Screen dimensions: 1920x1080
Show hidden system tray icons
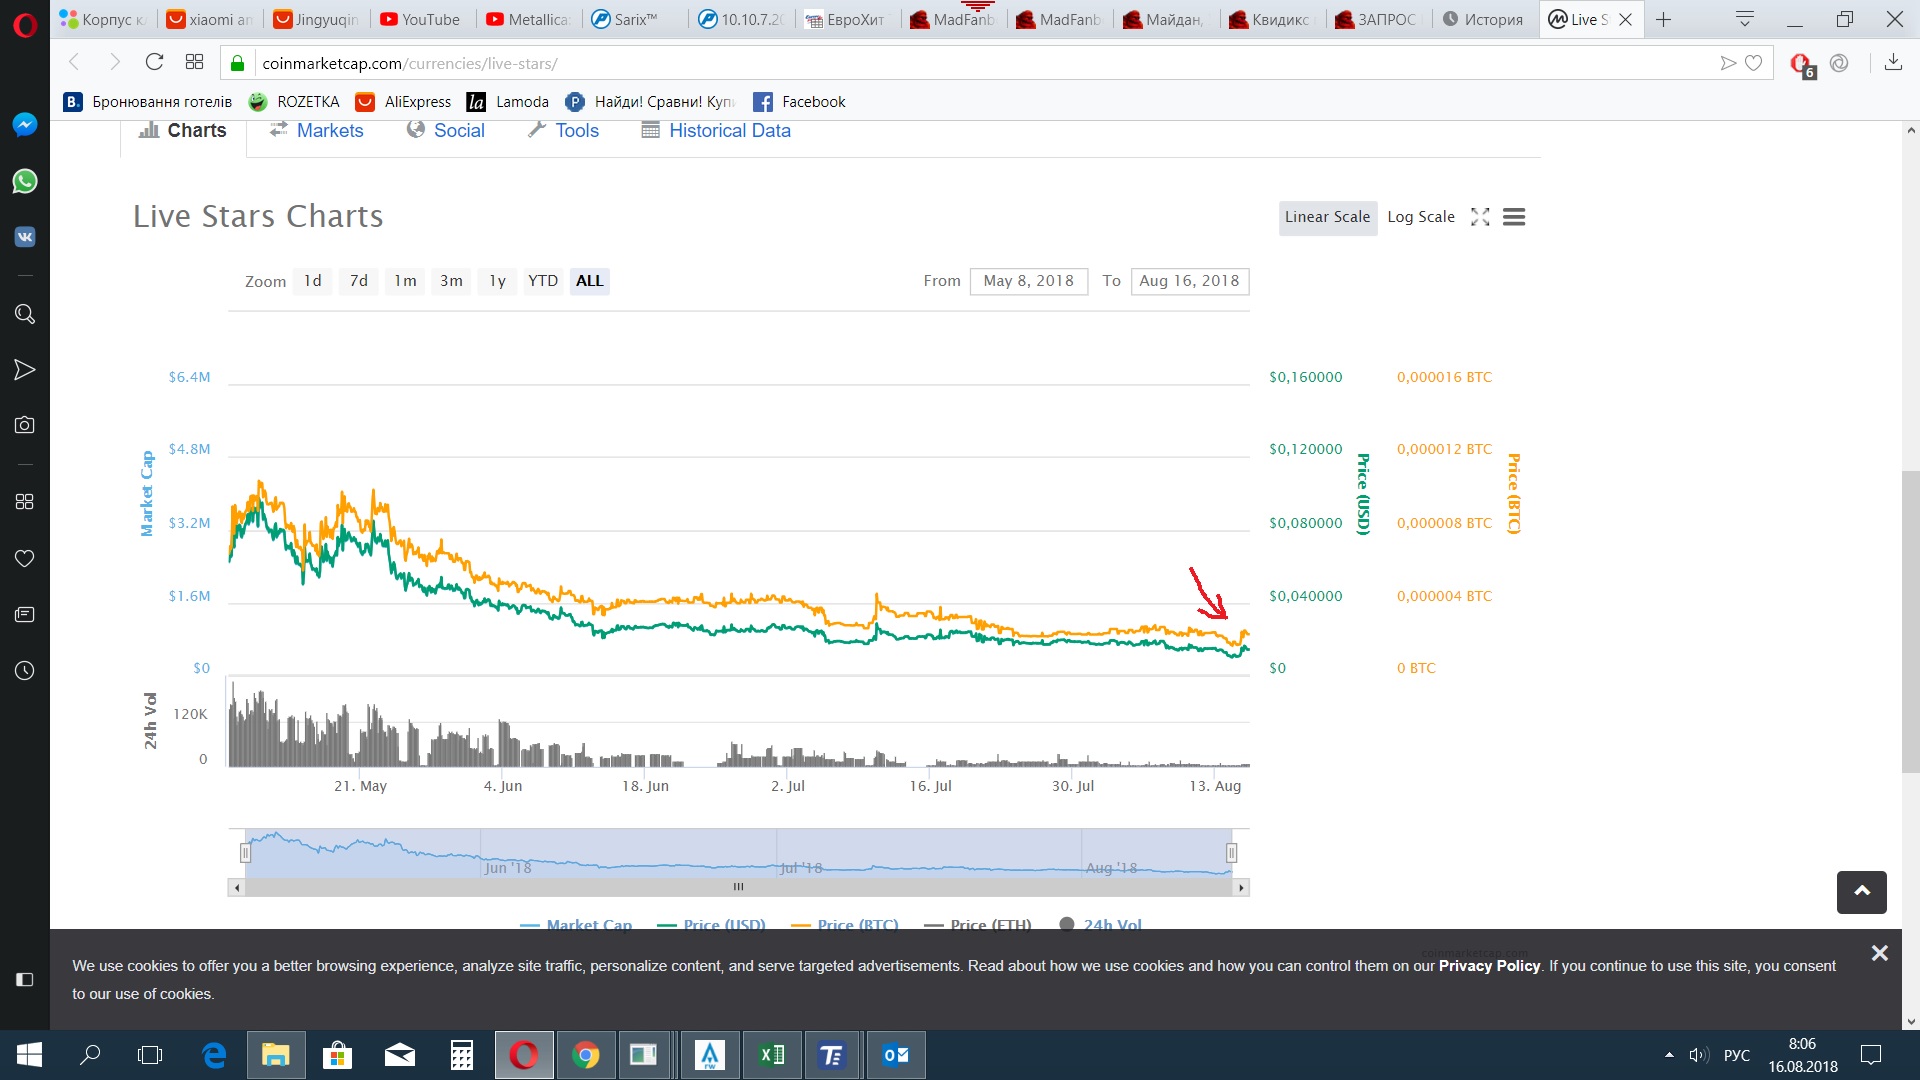click(1669, 1055)
